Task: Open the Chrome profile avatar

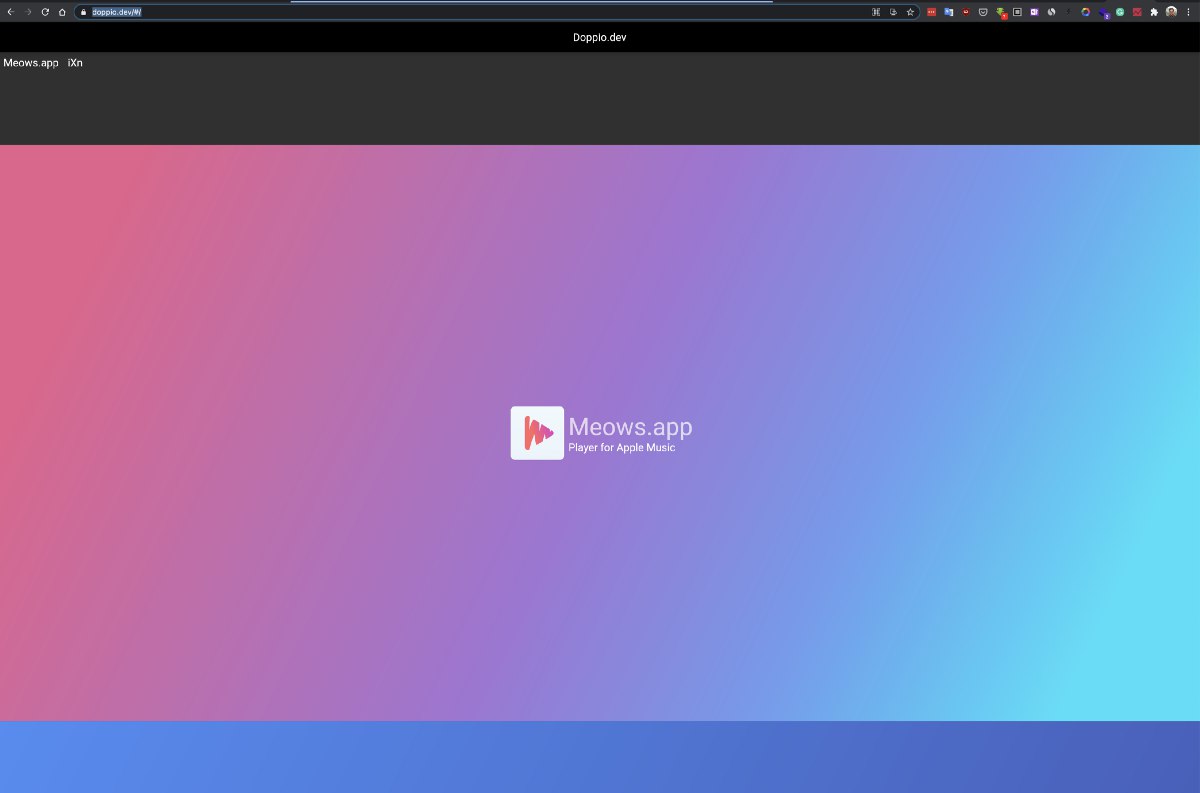Action: point(1171,12)
